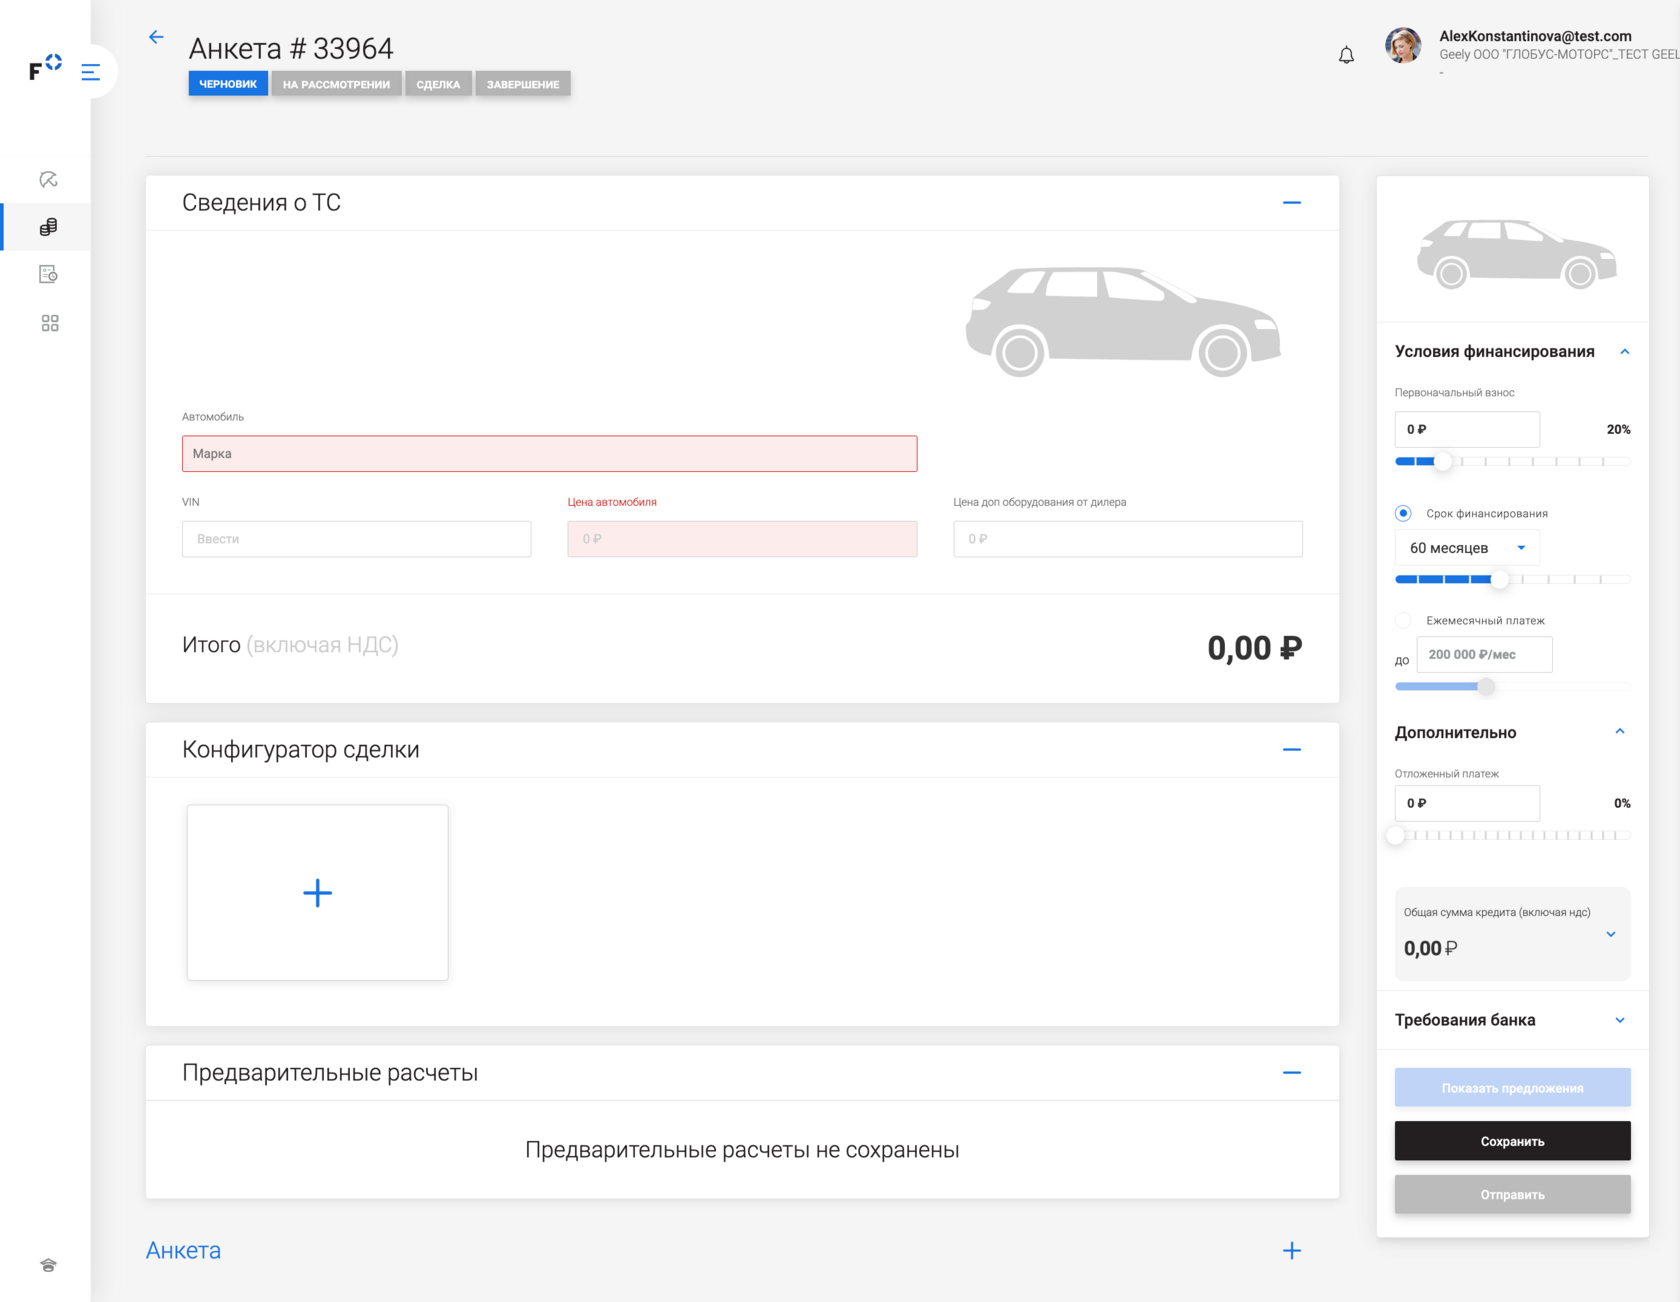
Task: Switch to the Сделка status tab
Action: tap(438, 84)
